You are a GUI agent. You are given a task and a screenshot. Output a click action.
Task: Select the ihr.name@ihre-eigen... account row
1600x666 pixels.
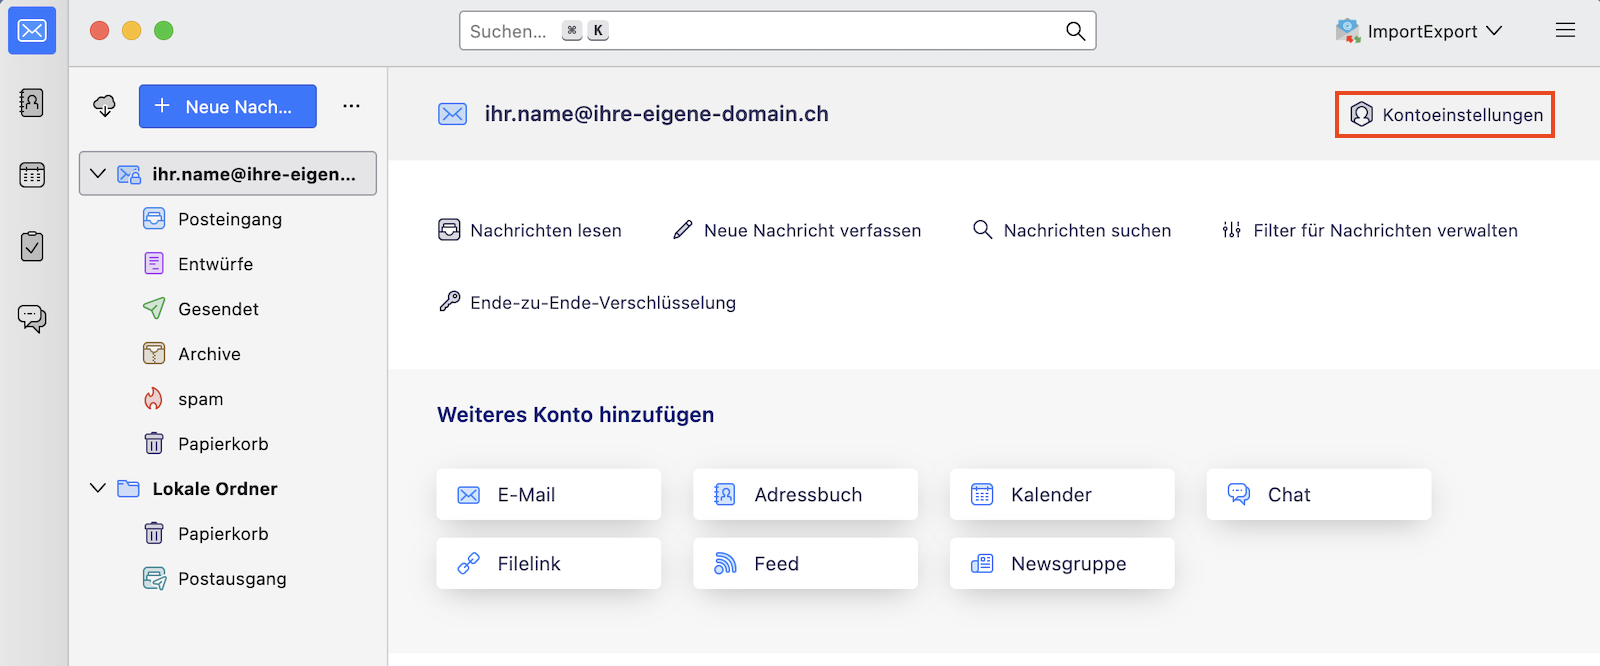point(228,174)
